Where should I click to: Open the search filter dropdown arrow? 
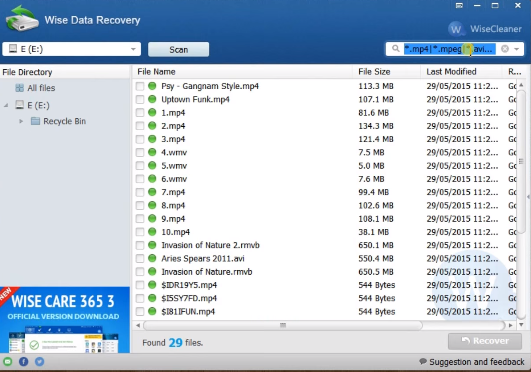coord(516,49)
